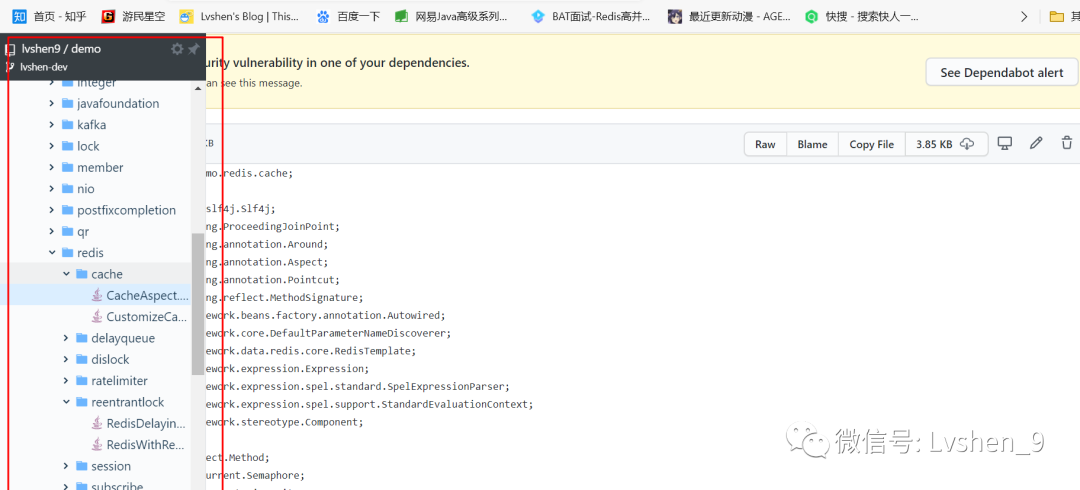The height and width of the screenshot is (490, 1080).
Task: Expand the session folder chevron
Action: [66, 466]
